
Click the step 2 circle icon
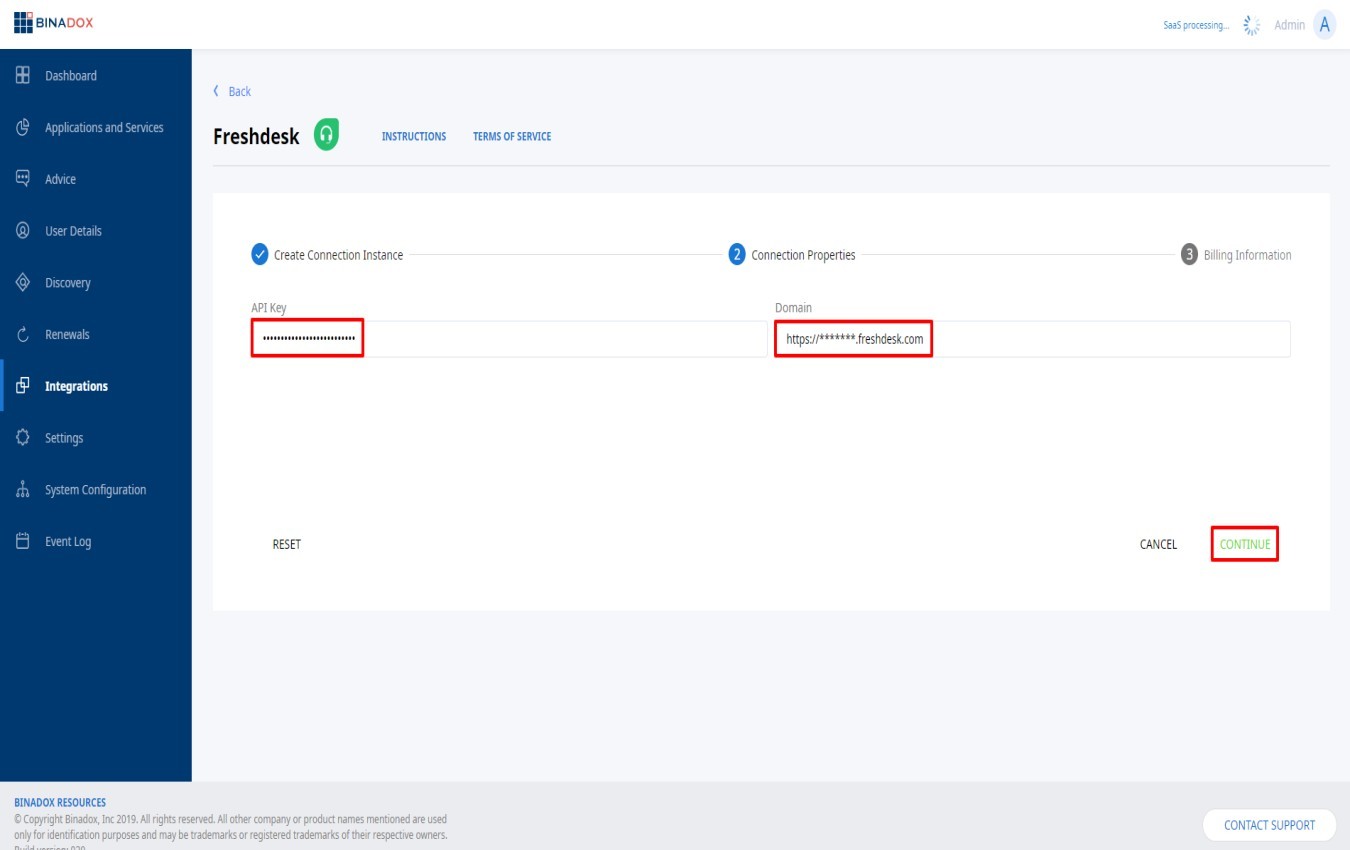[x=737, y=255]
